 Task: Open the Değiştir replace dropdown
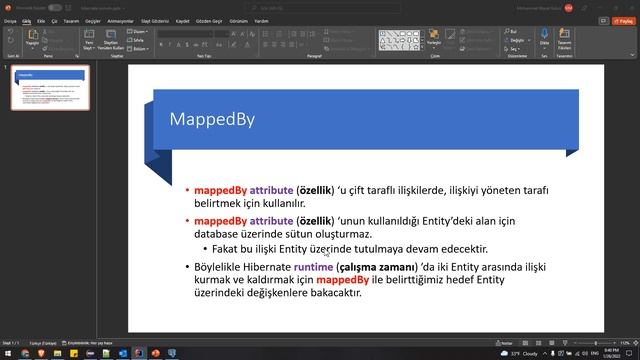(x=517, y=40)
